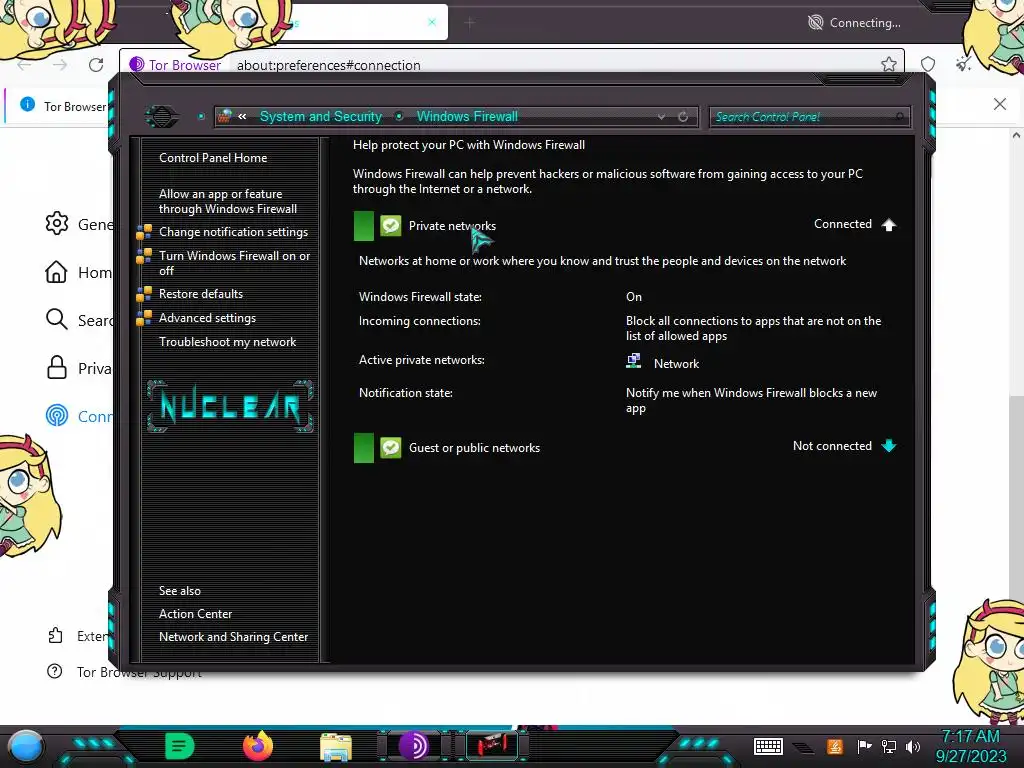Open Troubleshoot my network

coord(227,342)
